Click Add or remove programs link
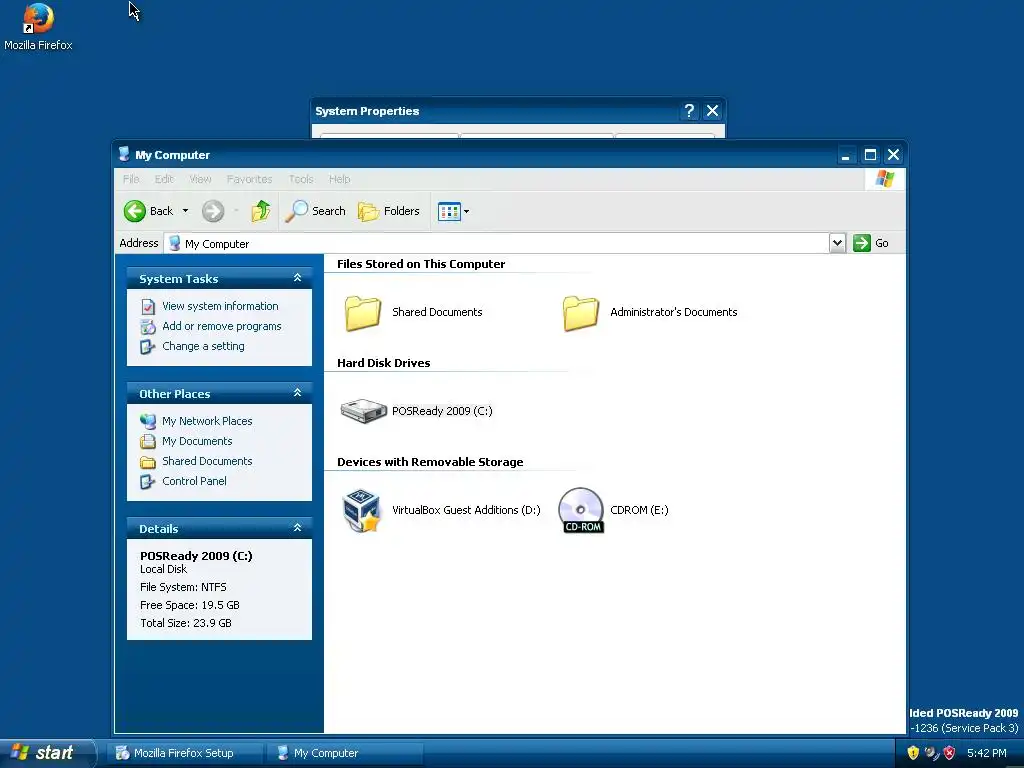Viewport: 1024px width, 768px height. (221, 327)
